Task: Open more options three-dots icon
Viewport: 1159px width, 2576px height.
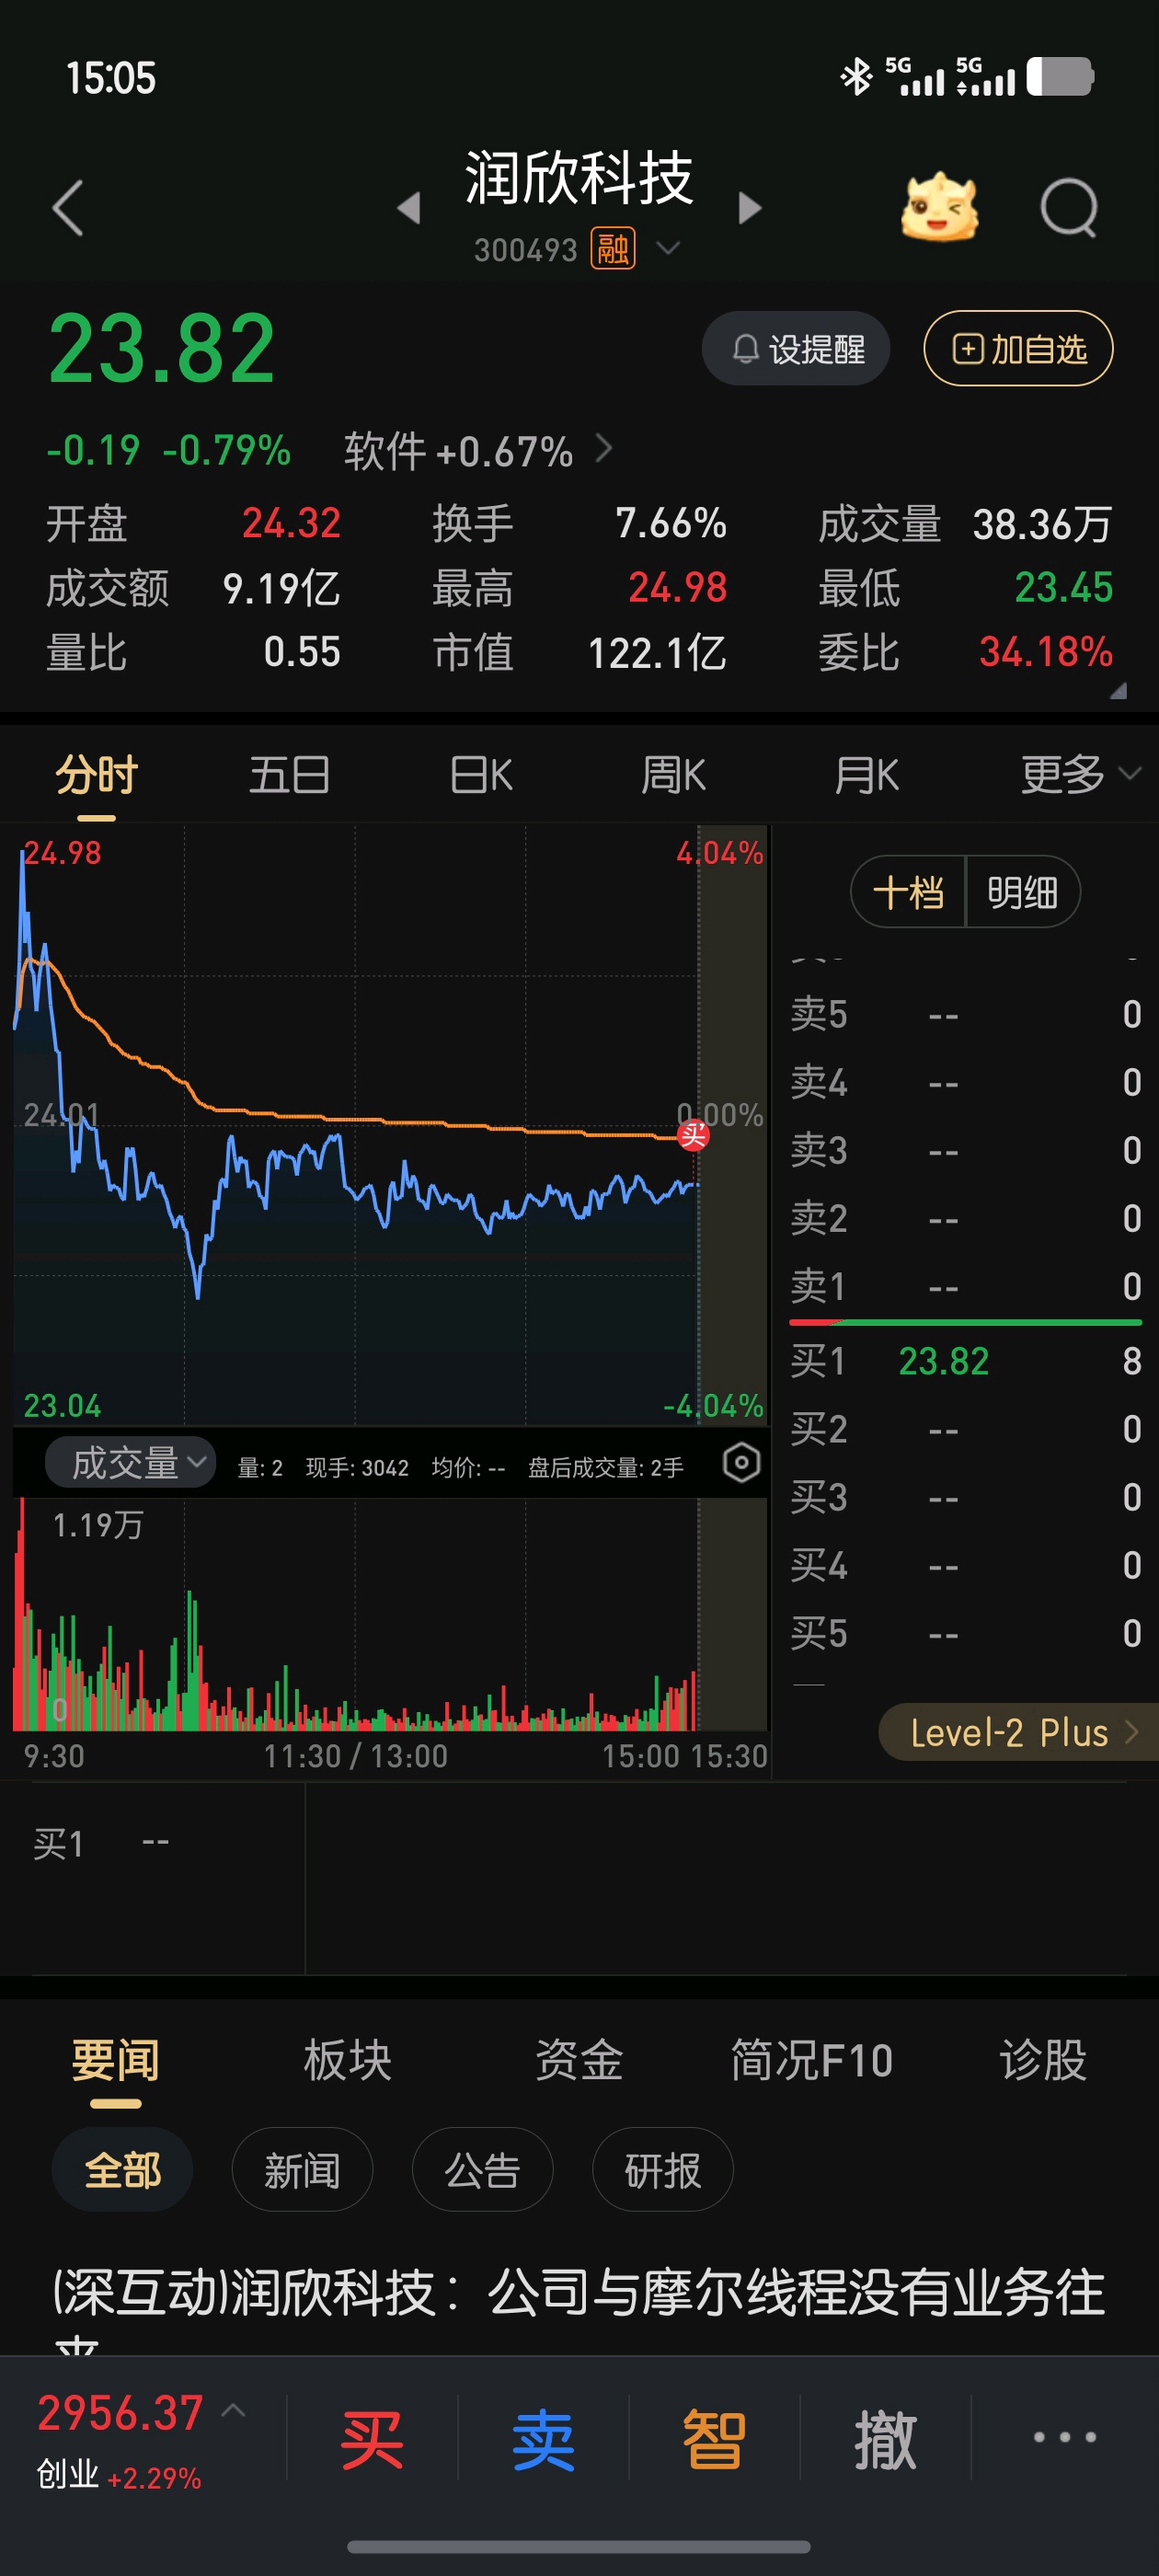Action: click(1064, 2437)
